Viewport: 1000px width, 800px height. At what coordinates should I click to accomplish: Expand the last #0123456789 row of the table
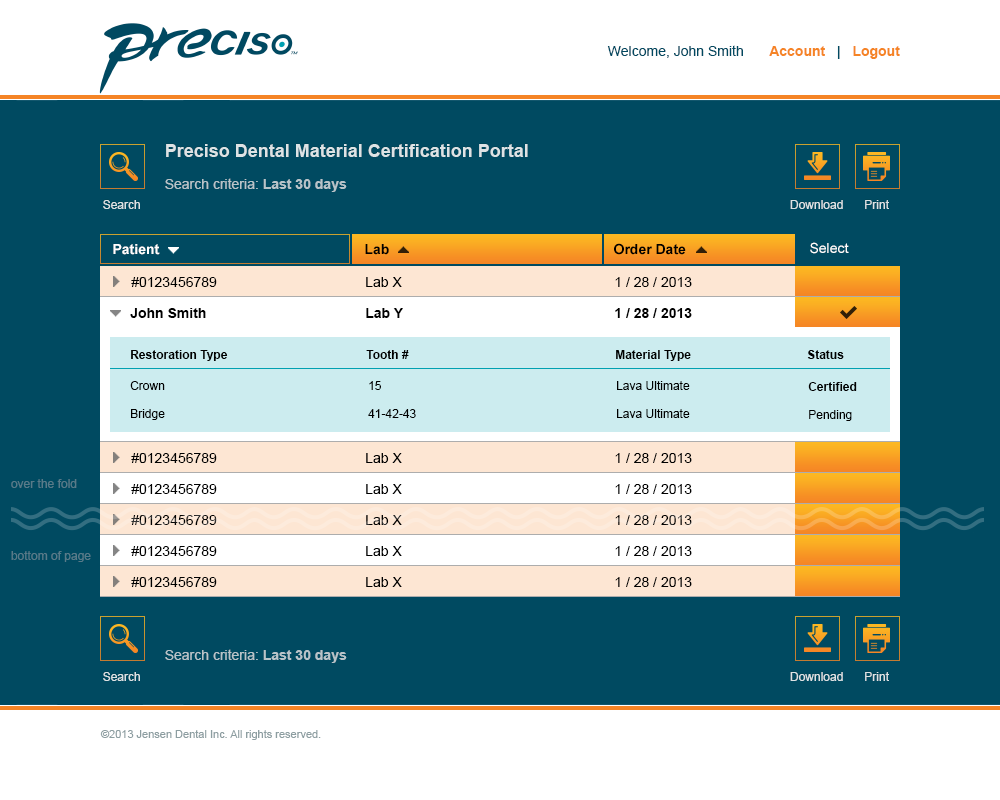pos(116,582)
